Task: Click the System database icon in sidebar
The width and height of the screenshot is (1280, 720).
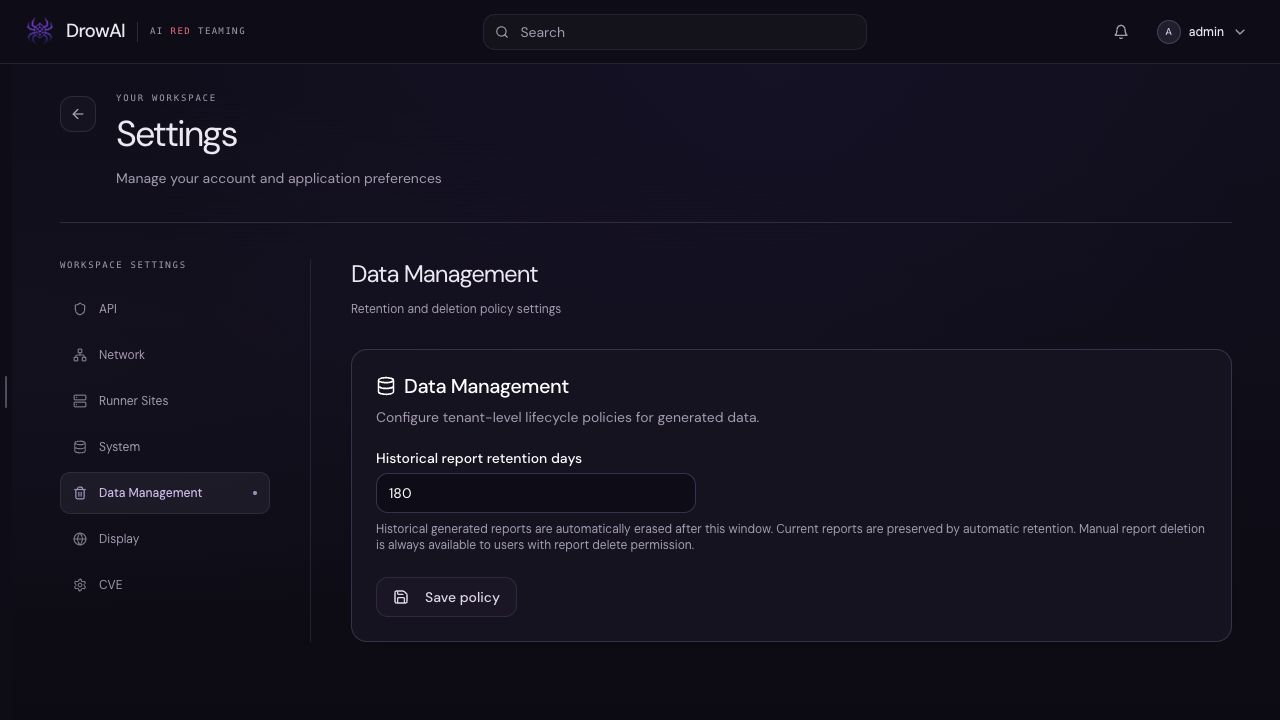Action: click(x=80, y=447)
